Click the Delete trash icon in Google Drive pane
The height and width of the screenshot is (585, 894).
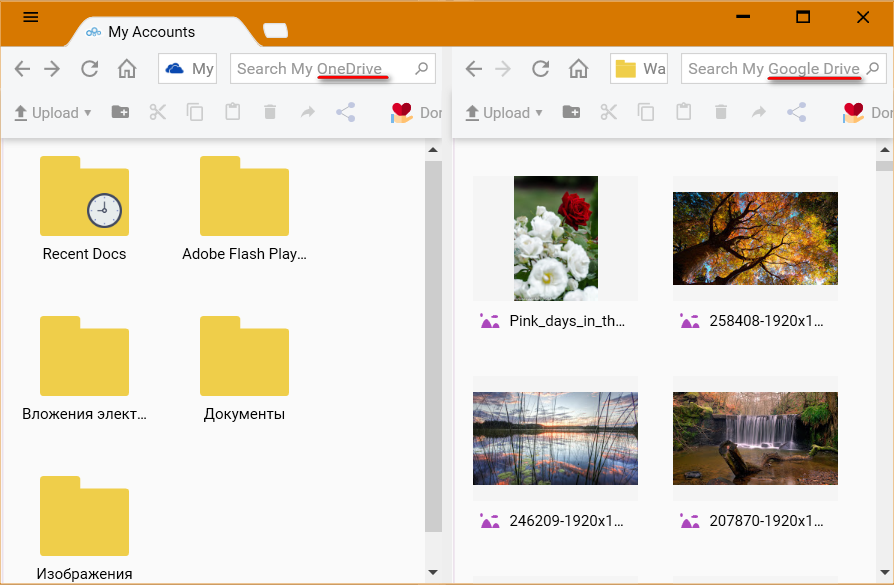click(x=721, y=112)
